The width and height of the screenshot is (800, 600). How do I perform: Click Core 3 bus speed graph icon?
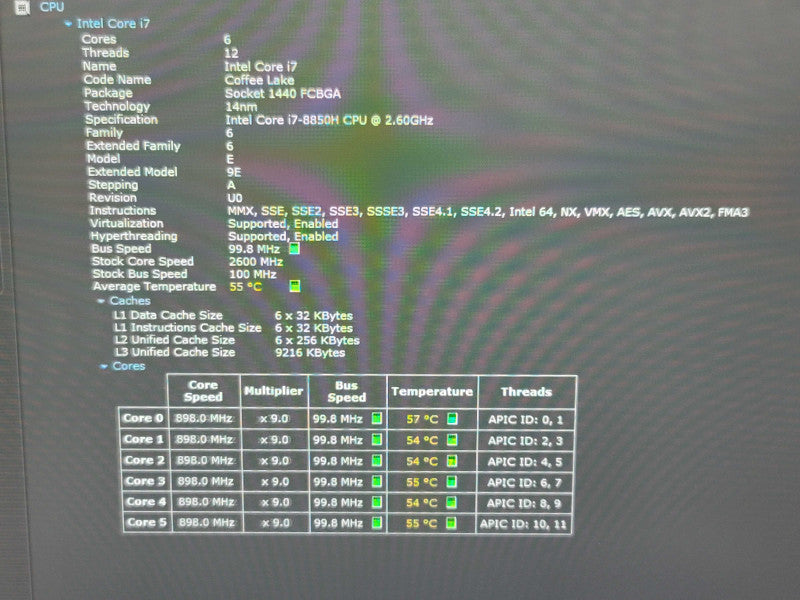pyautogui.click(x=377, y=482)
